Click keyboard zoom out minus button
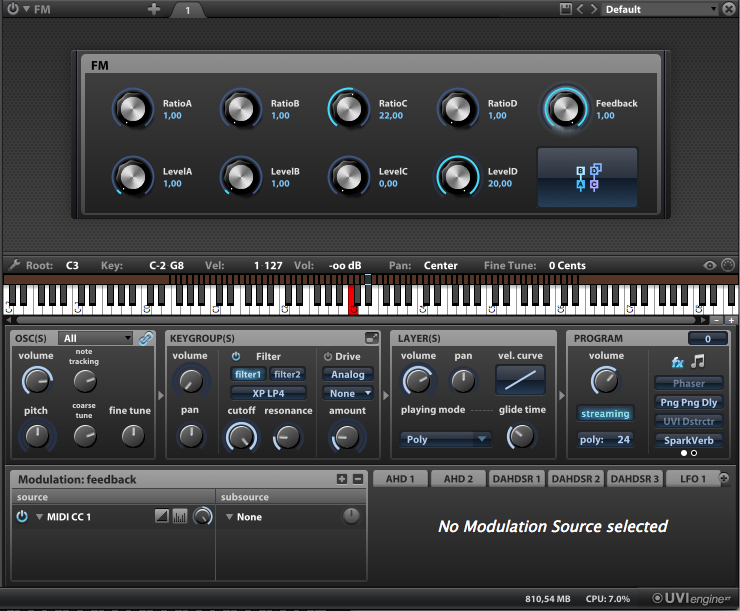This screenshot has height=611, width=740. click(717, 320)
